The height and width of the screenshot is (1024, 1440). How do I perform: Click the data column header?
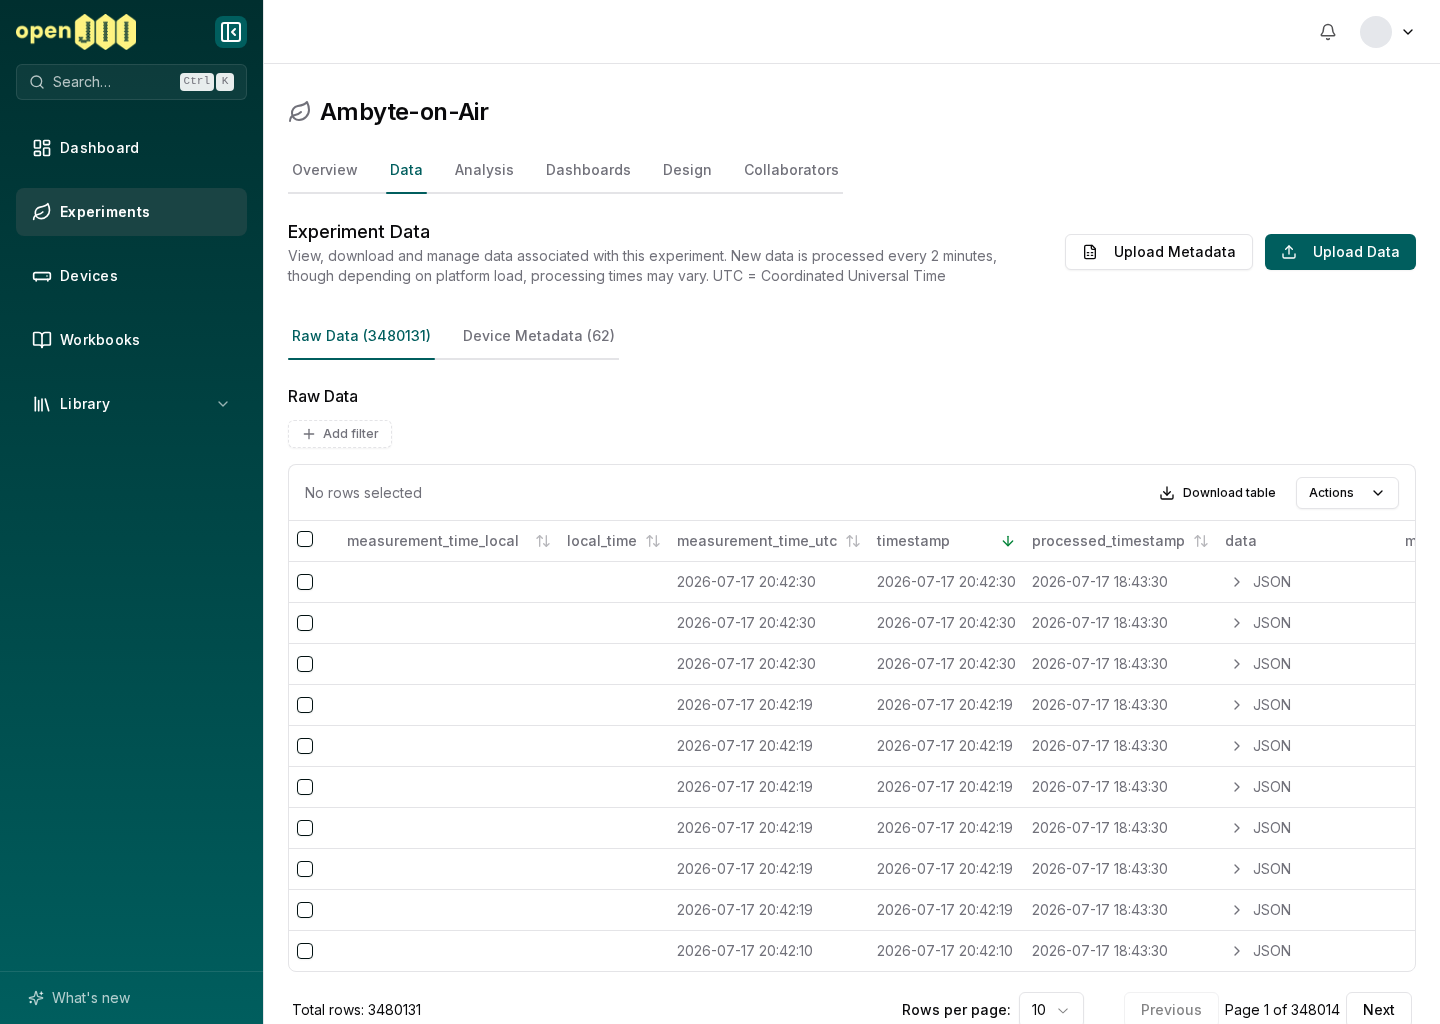click(x=1241, y=541)
